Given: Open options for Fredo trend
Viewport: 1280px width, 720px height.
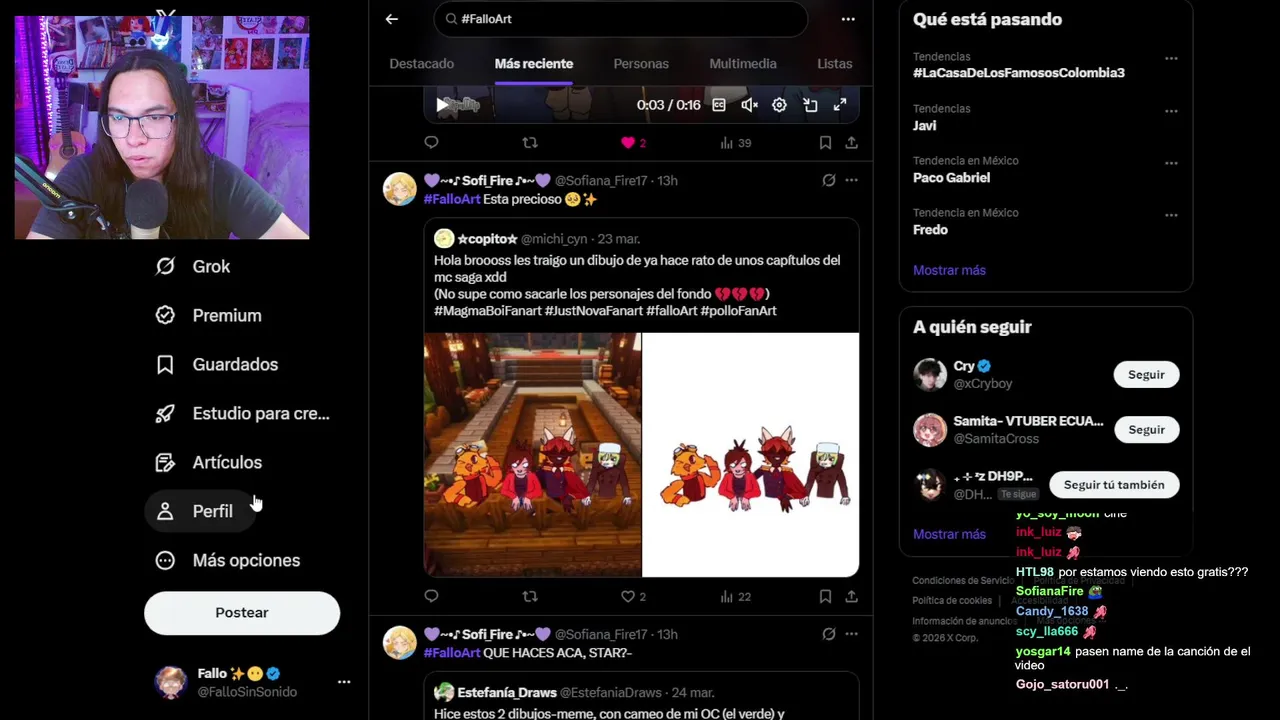Looking at the screenshot, I should pos(1171,214).
